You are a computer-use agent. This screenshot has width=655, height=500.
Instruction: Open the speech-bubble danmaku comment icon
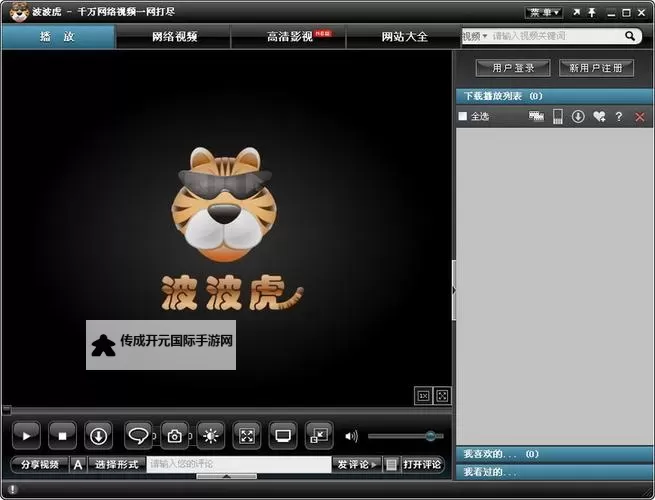[x=138, y=436]
